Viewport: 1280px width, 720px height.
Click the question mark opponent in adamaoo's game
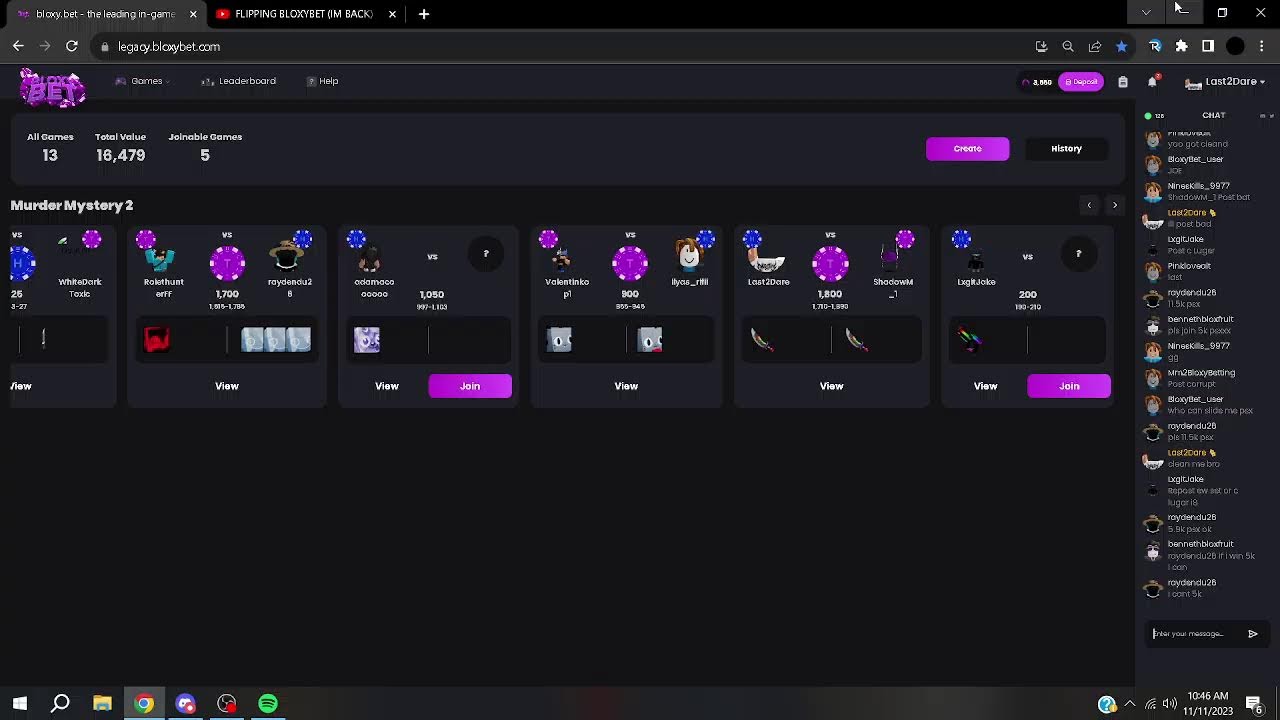(x=486, y=255)
